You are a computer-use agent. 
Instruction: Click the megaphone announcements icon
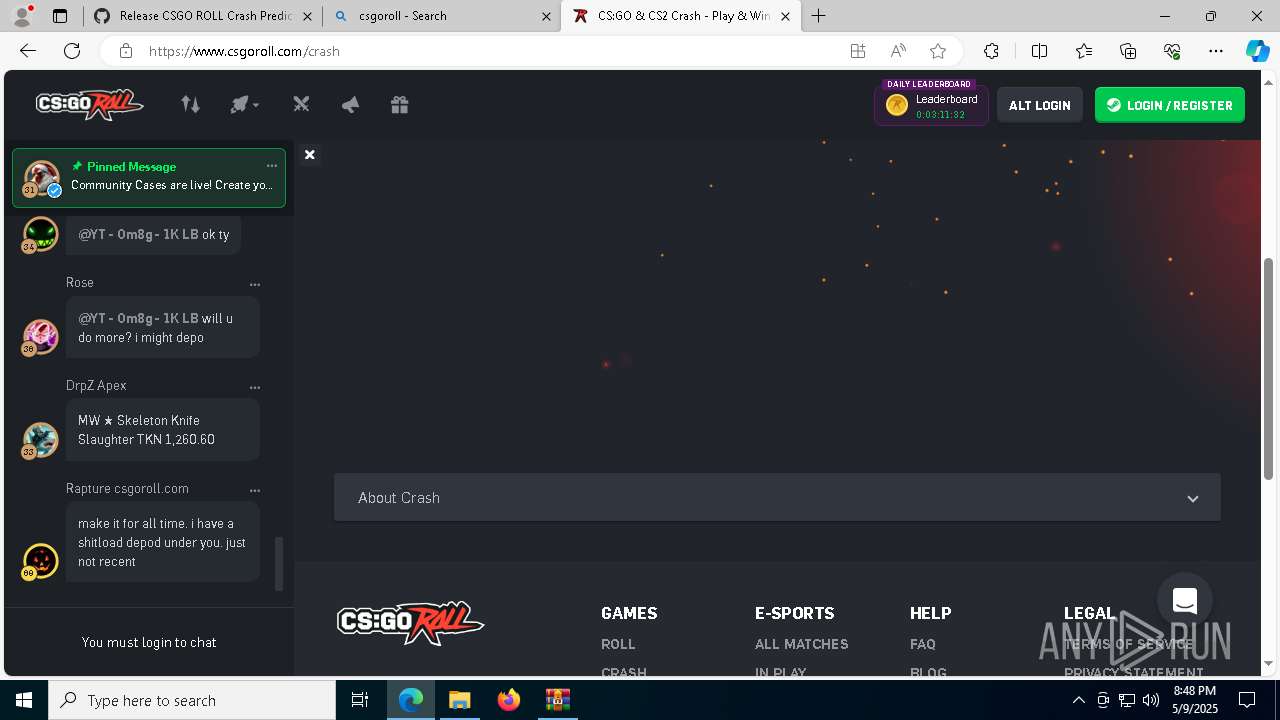coord(350,104)
